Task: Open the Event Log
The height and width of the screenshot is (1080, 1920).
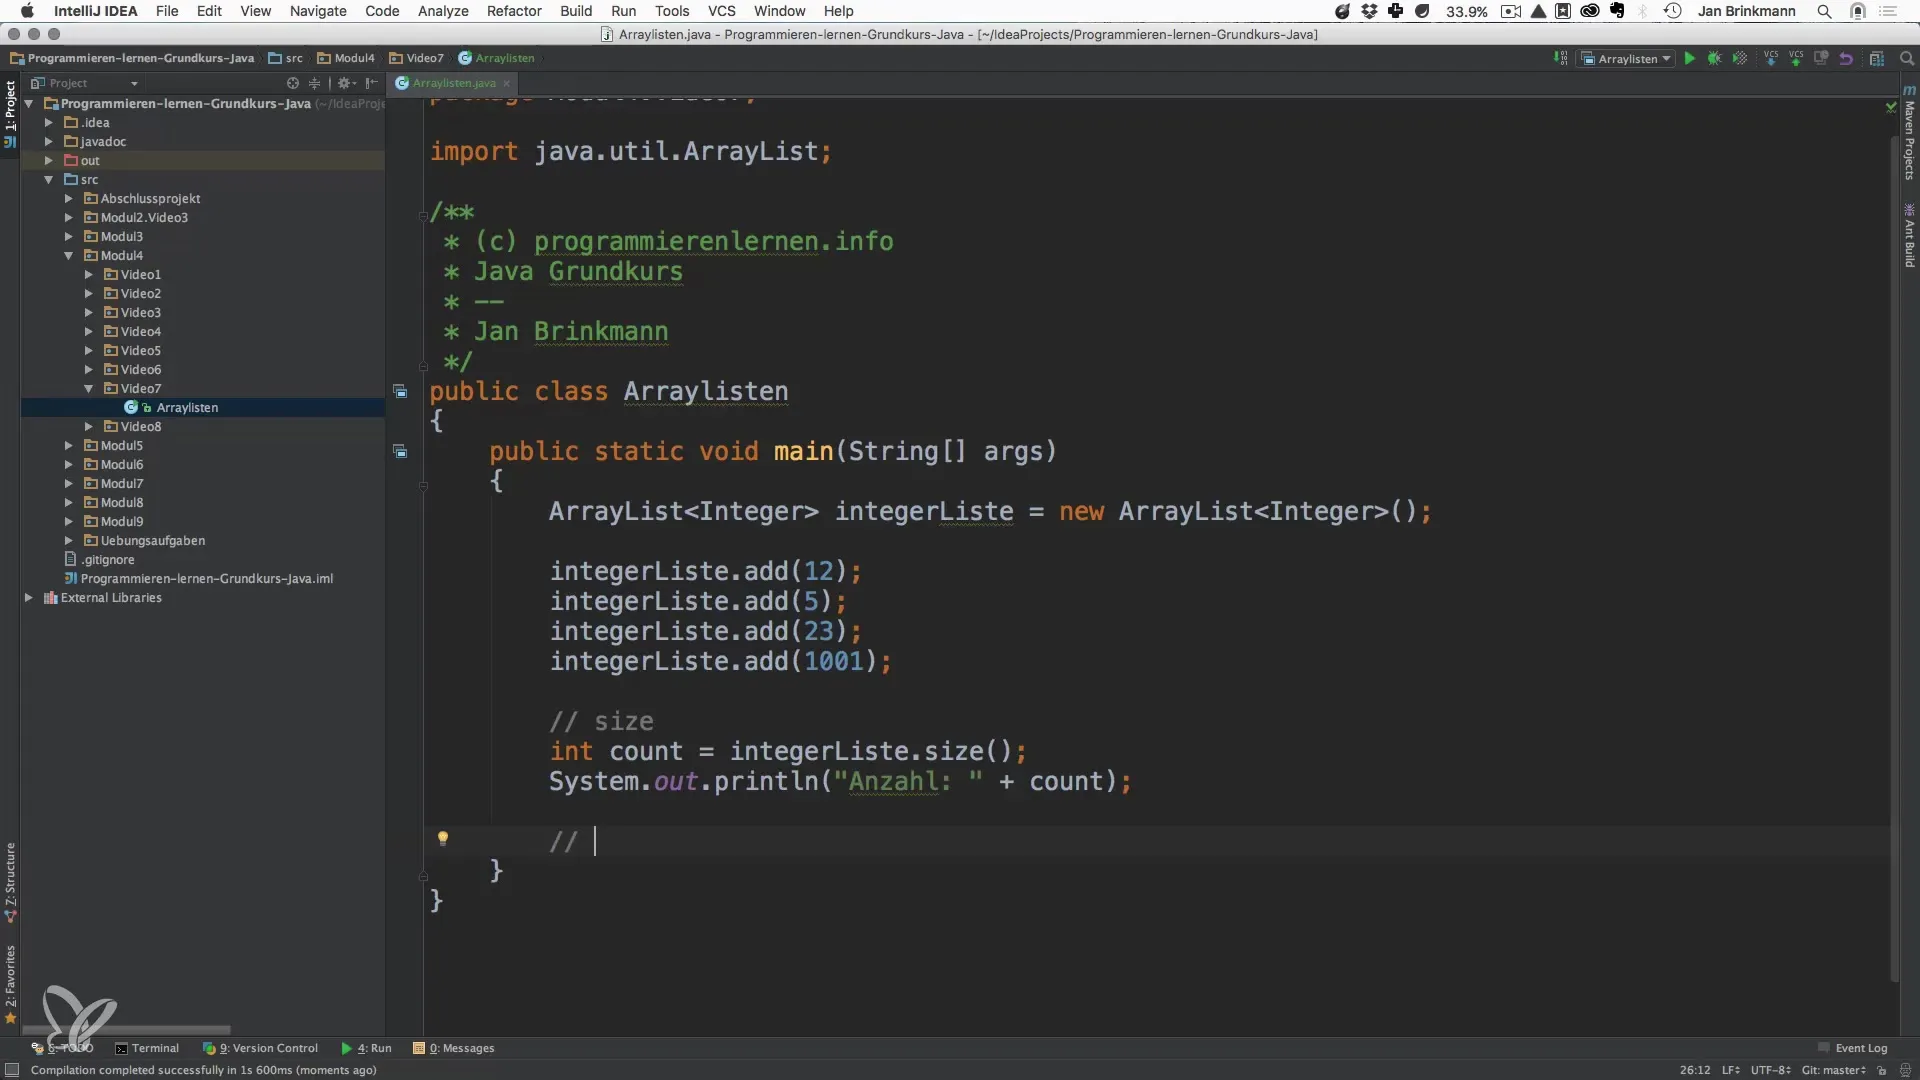Action: [x=1852, y=1048]
